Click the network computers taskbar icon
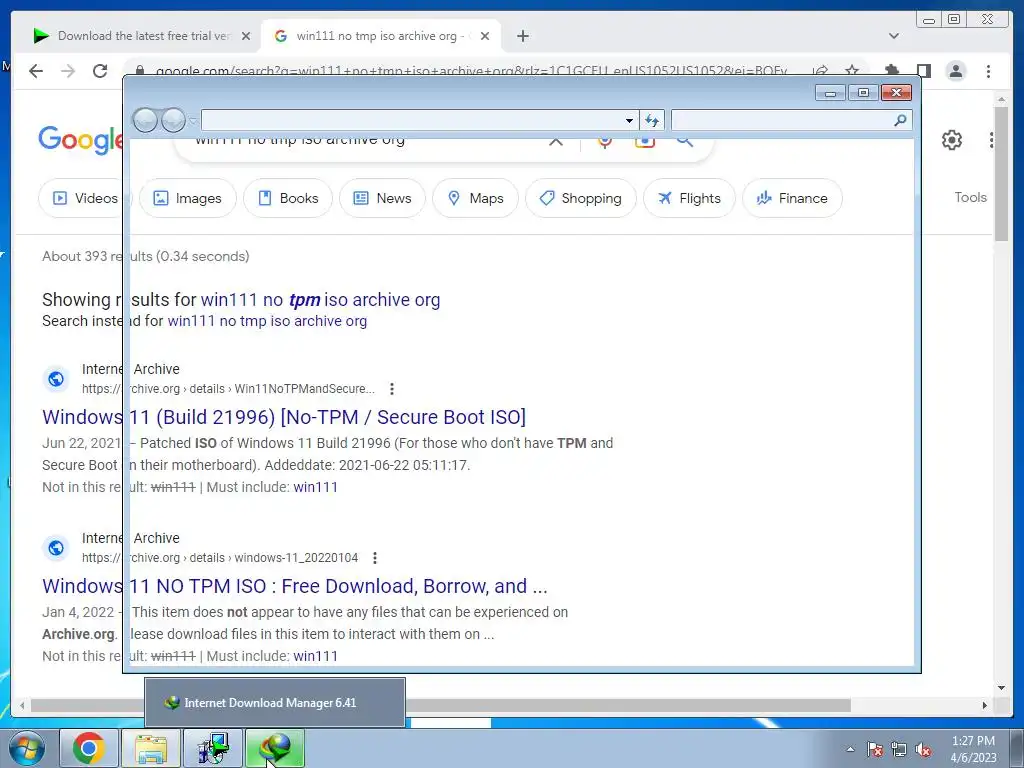 pos(213,748)
